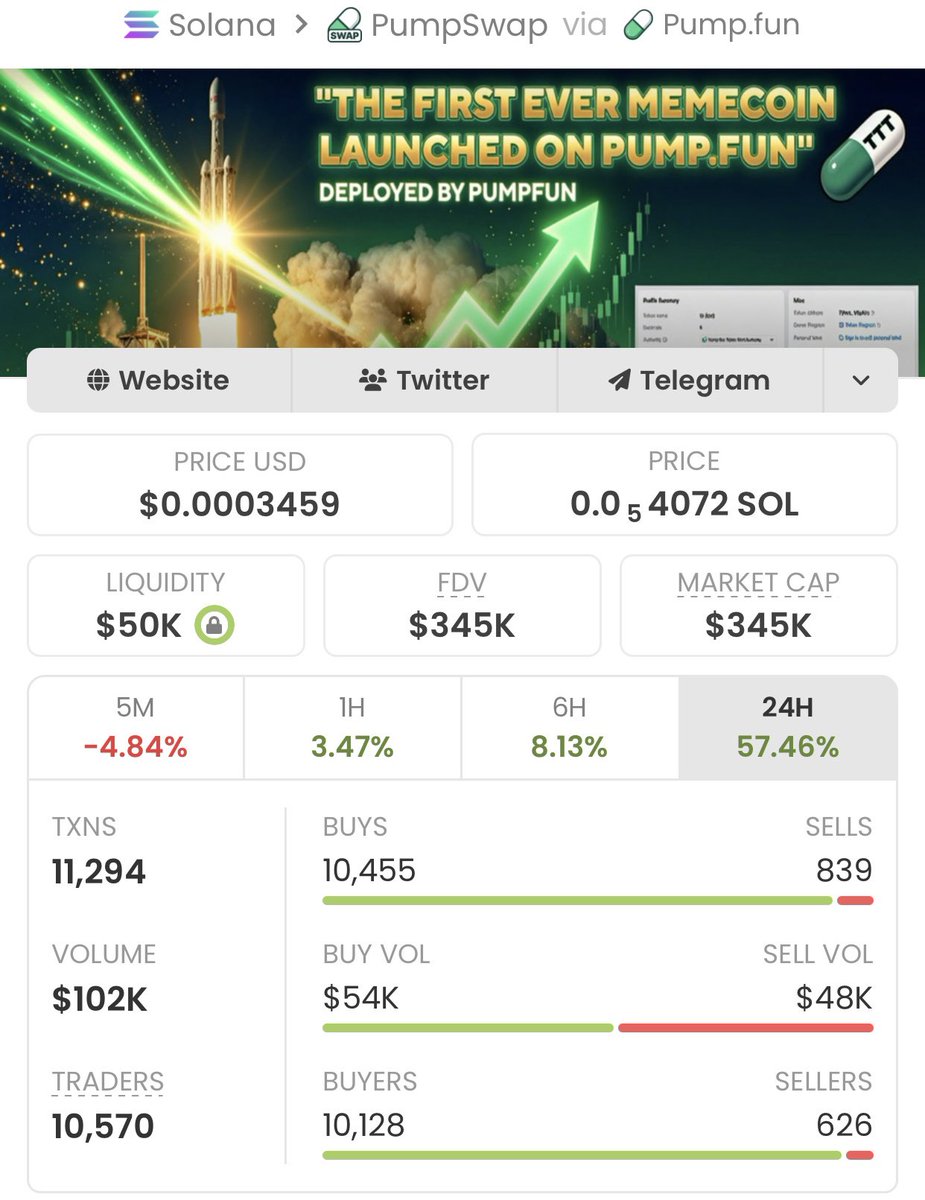Click the globe icon on Website

pyautogui.click(x=98, y=380)
